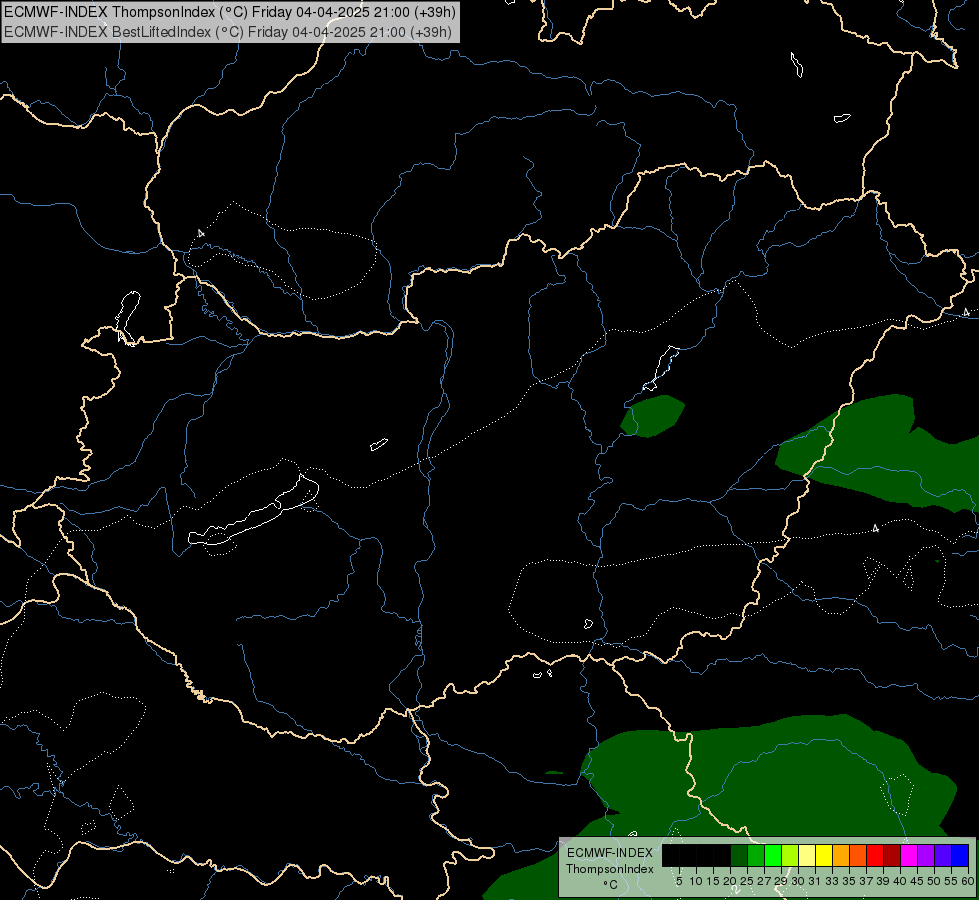Click legend tick label 15
Image resolution: width=979 pixels, height=900 pixels.
point(714,881)
